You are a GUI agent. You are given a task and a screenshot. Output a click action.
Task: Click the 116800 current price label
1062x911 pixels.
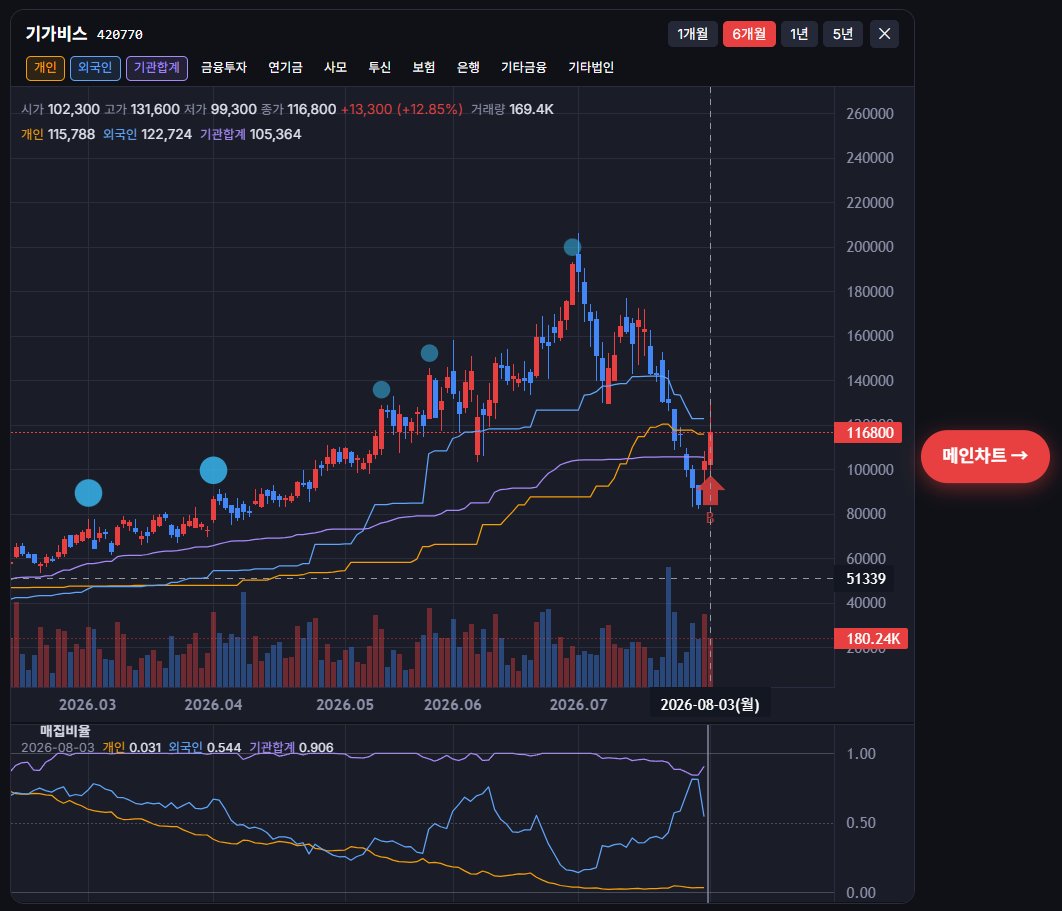[868, 433]
